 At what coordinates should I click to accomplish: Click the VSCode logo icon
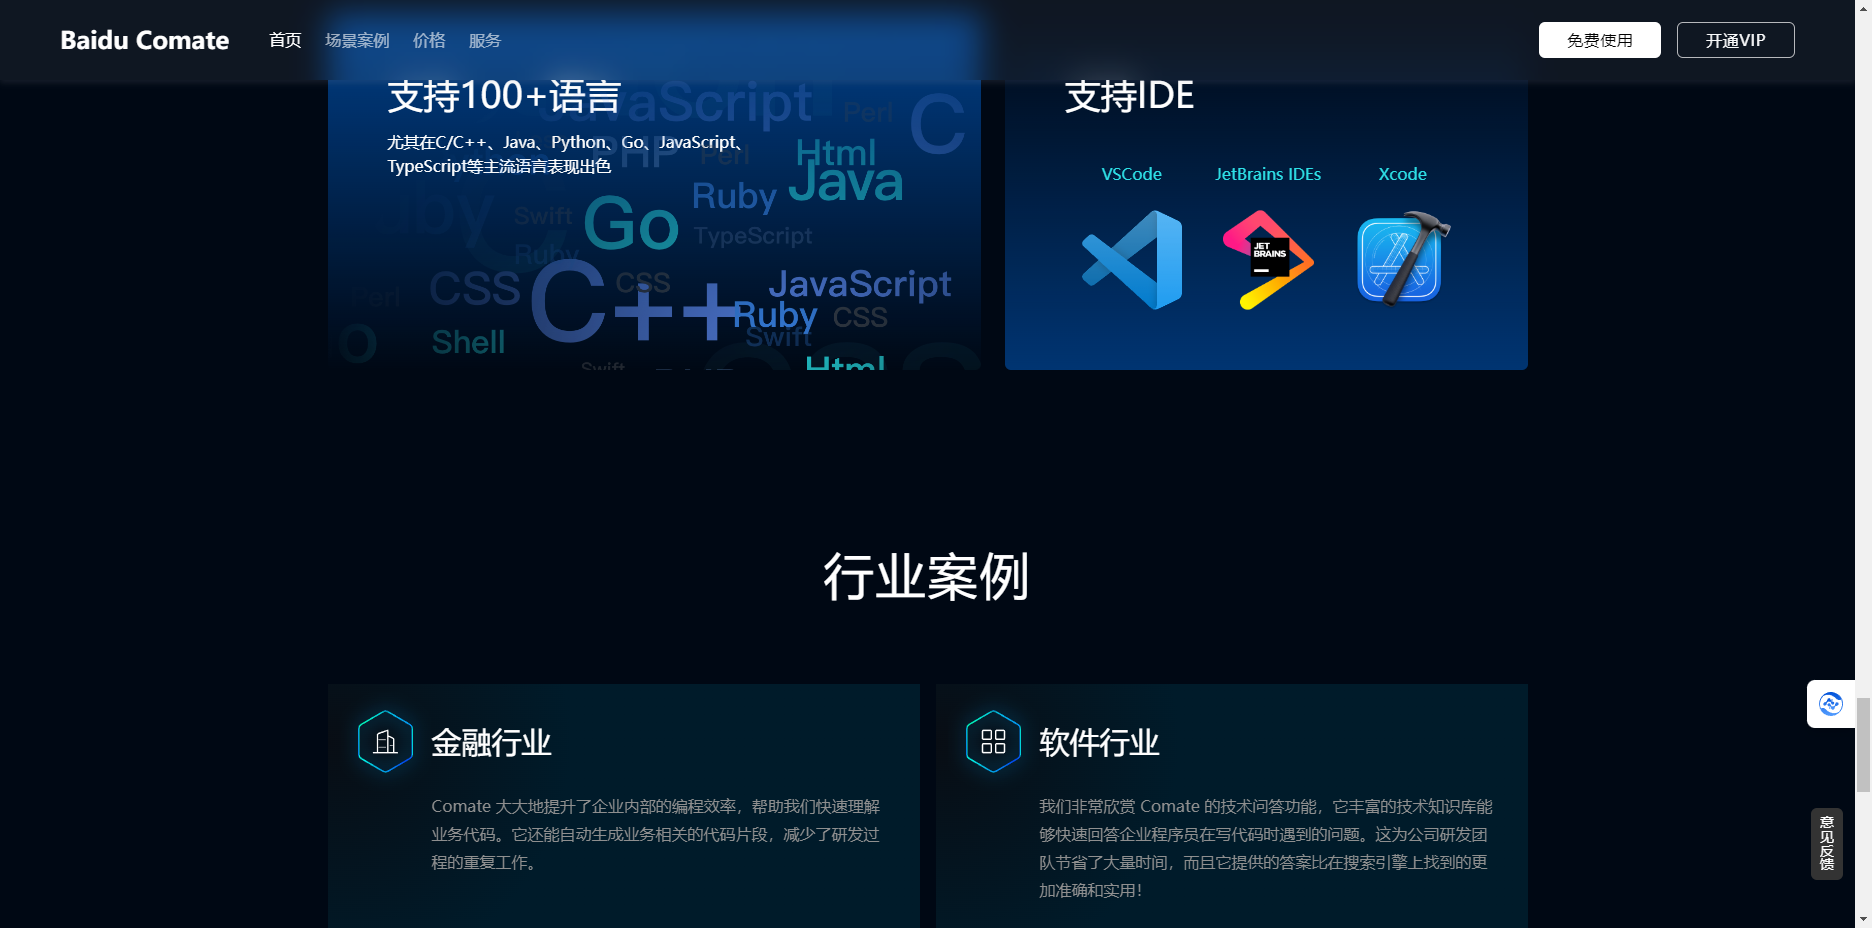coord(1132,260)
